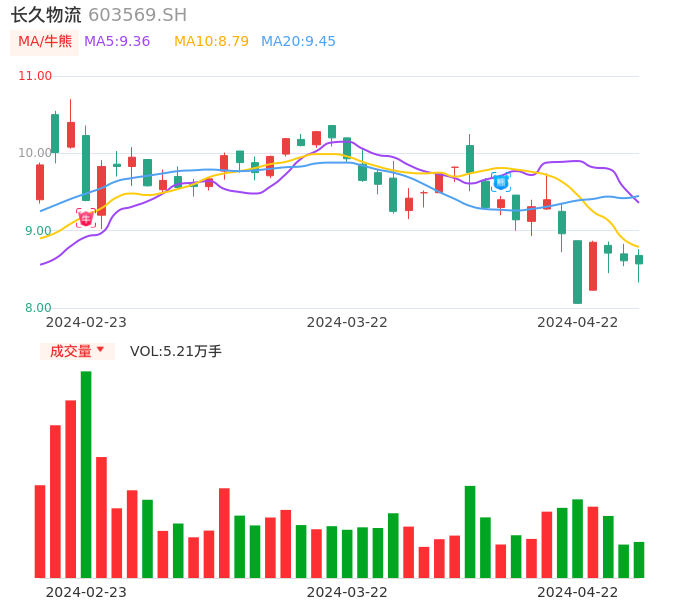Click the blue bear marker icon on the chart

pyautogui.click(x=501, y=182)
